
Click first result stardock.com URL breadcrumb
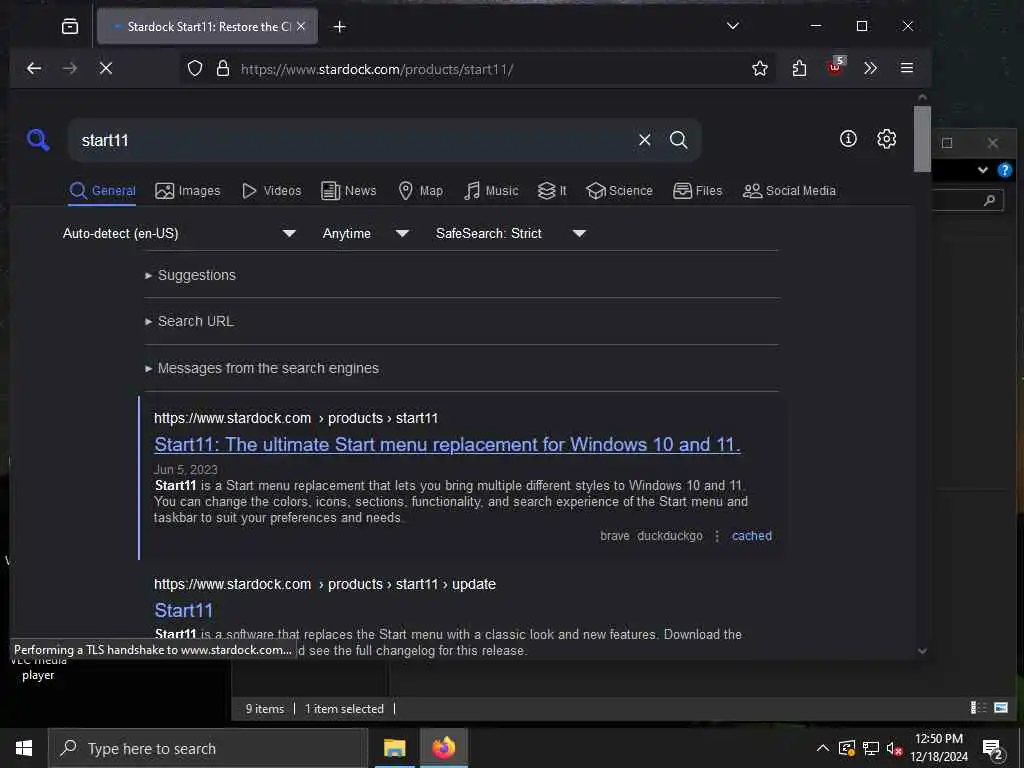click(x=296, y=418)
